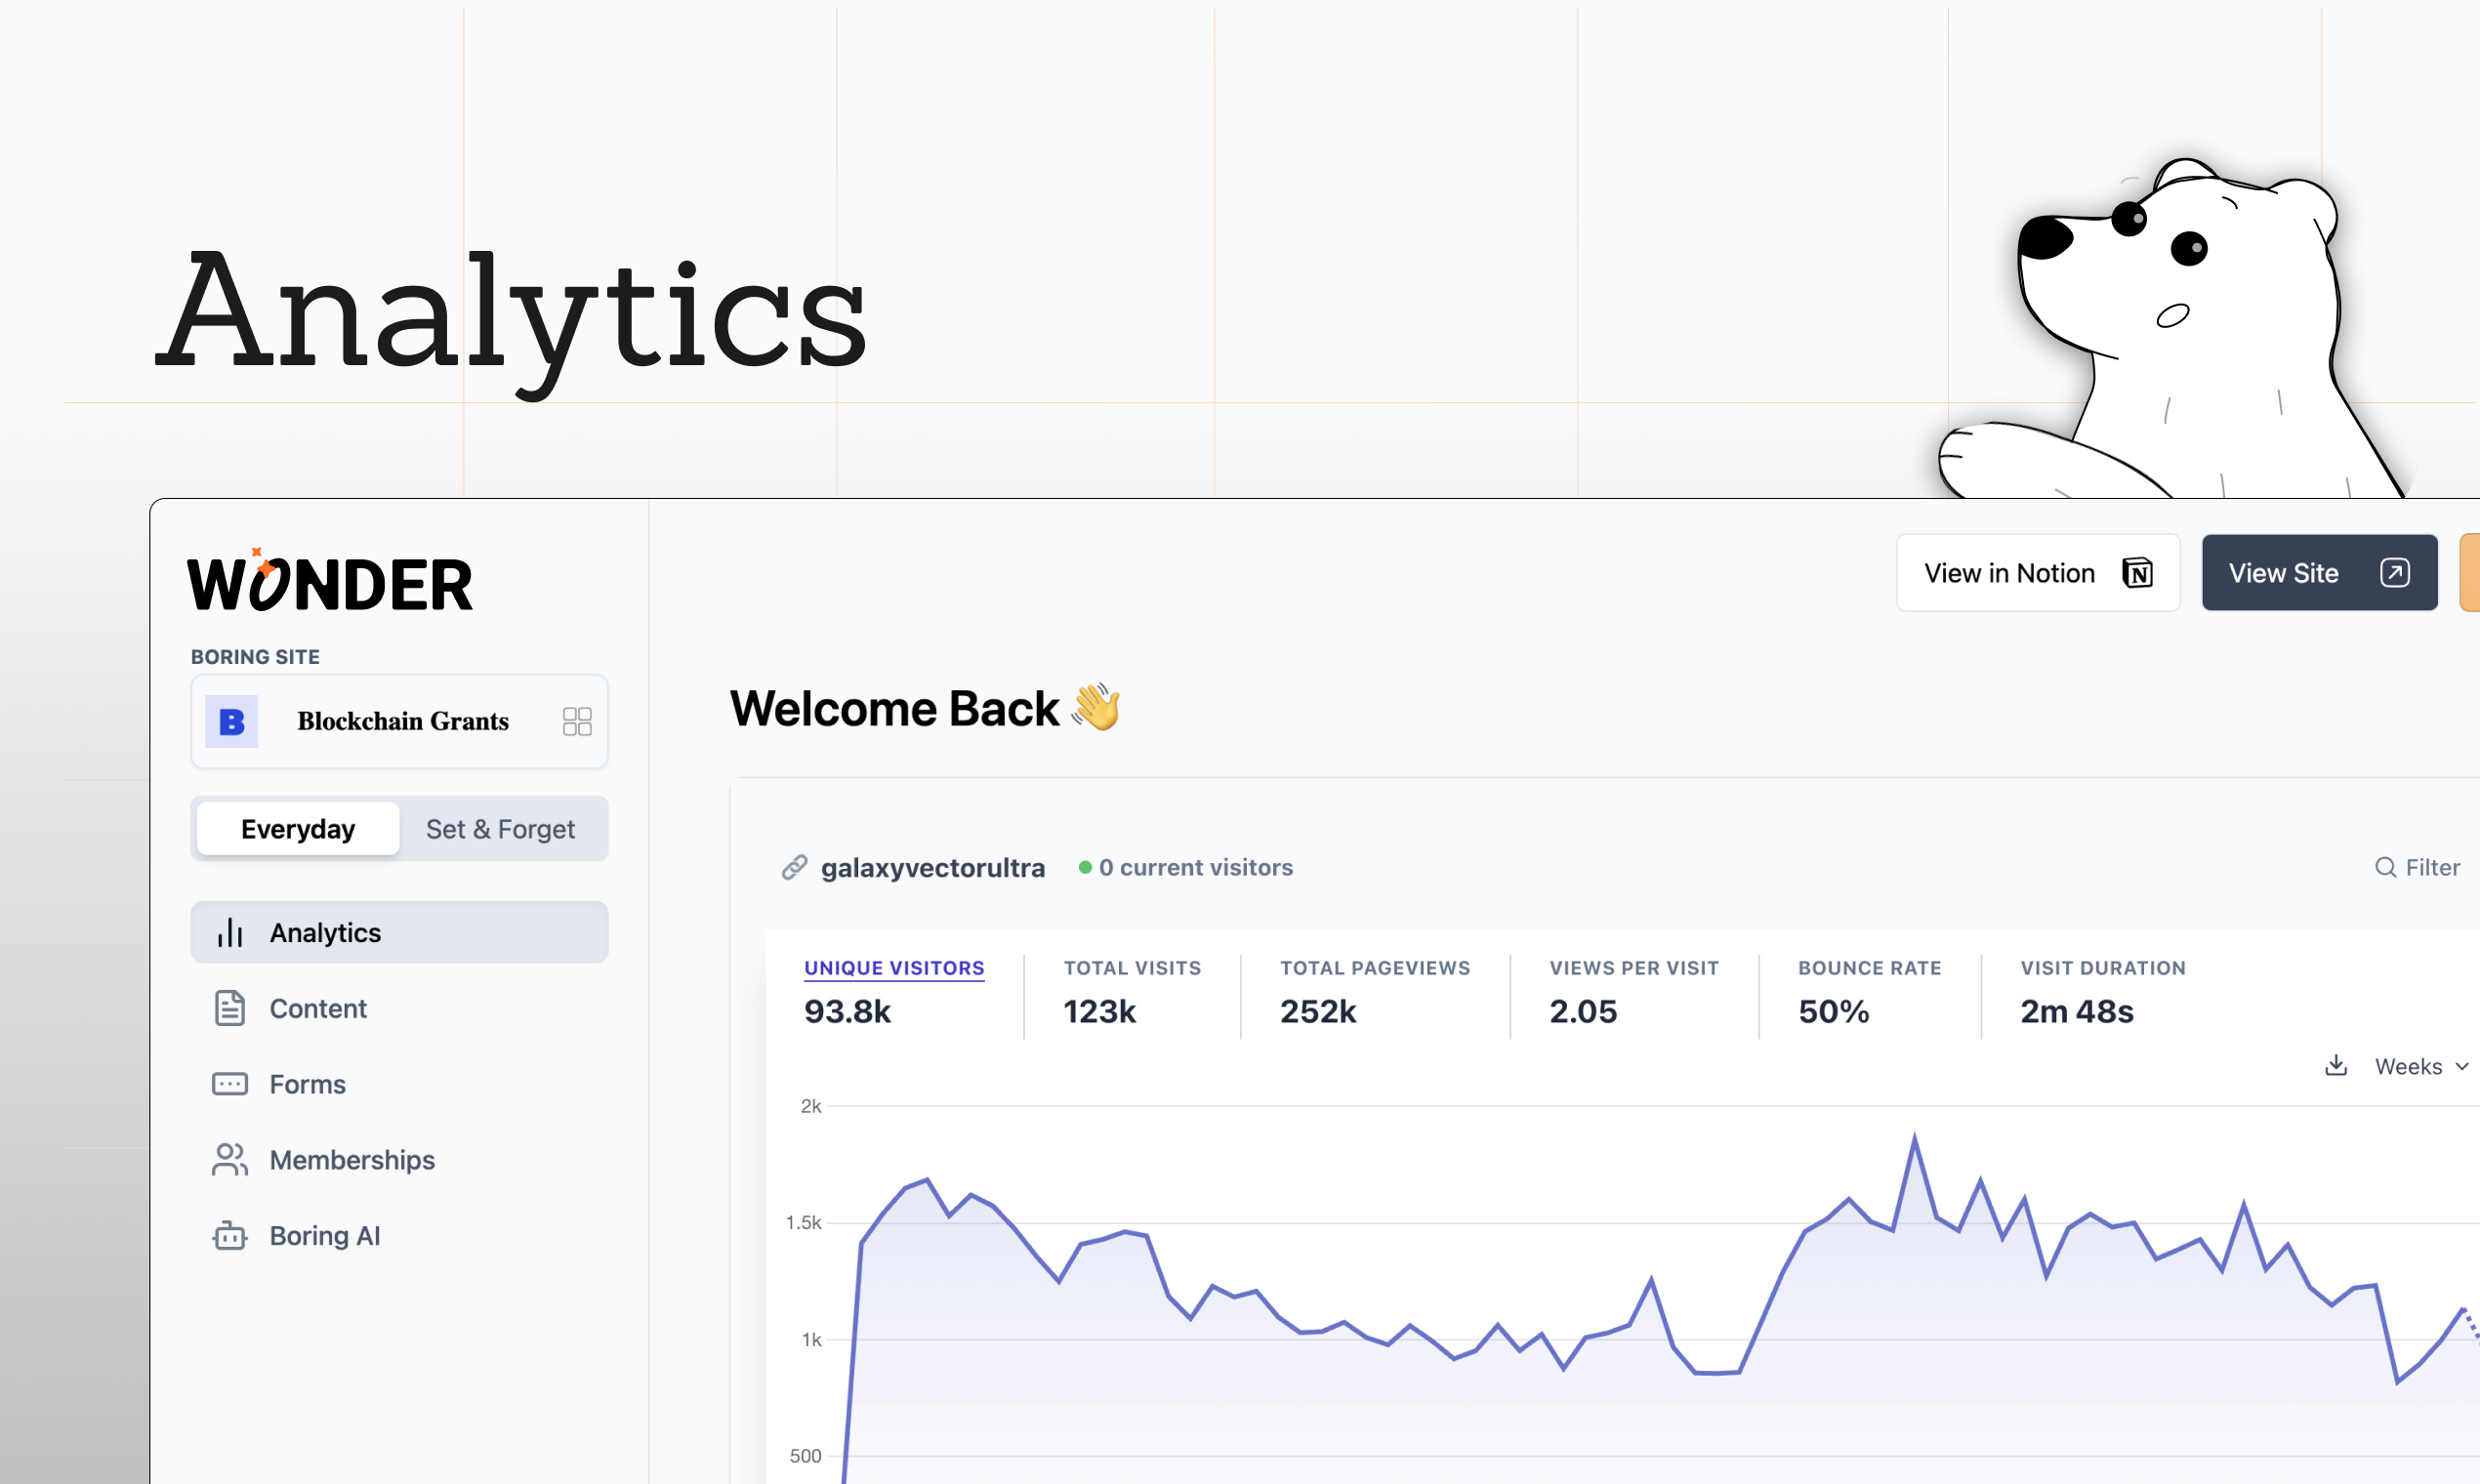The height and width of the screenshot is (1484, 2480).
Task: Click the Boring AI robot icon
Action: [x=230, y=1236]
